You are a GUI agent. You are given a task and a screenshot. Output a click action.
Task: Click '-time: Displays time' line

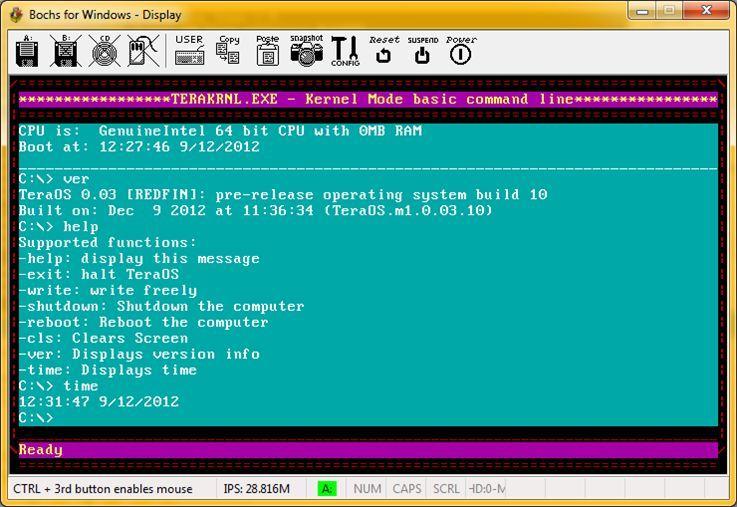pos(108,370)
